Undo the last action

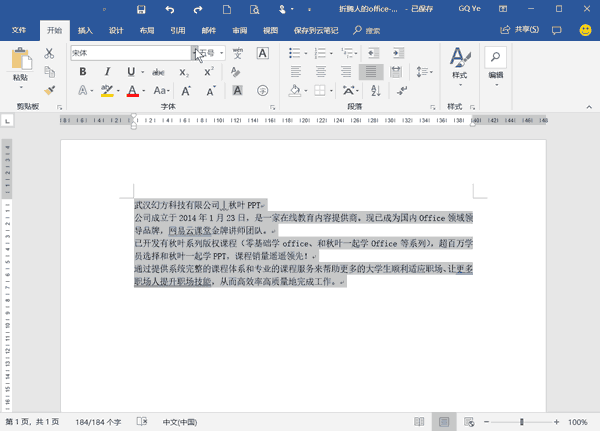pos(170,9)
